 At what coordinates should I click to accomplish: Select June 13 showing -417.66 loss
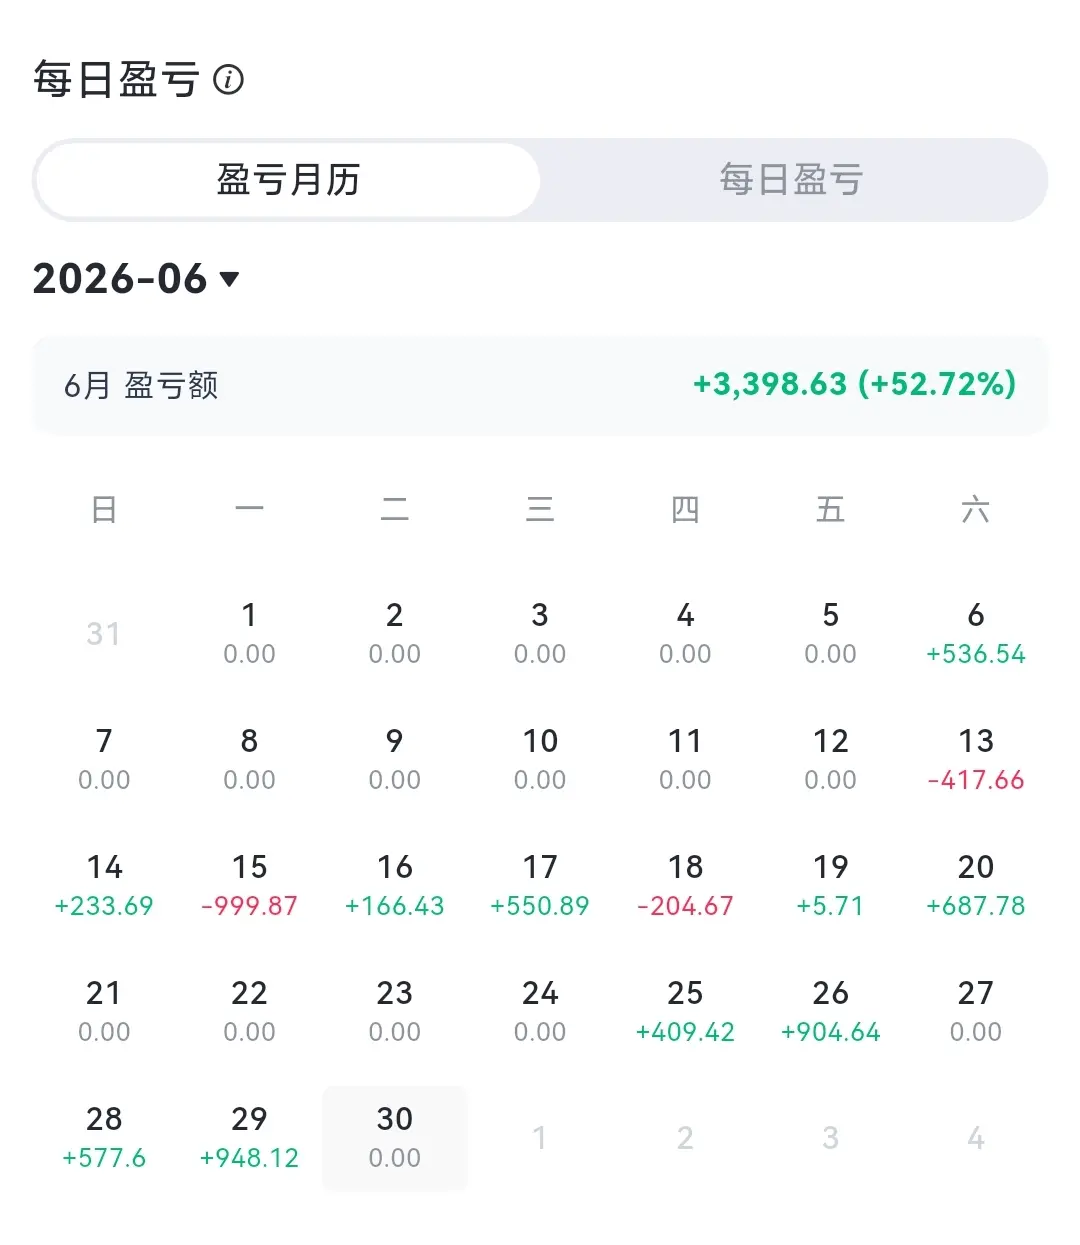point(976,760)
